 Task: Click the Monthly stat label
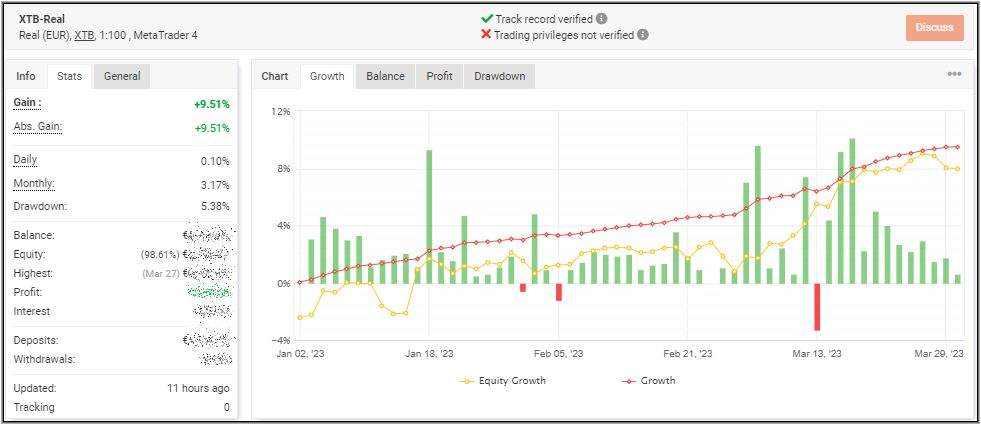pos(33,184)
